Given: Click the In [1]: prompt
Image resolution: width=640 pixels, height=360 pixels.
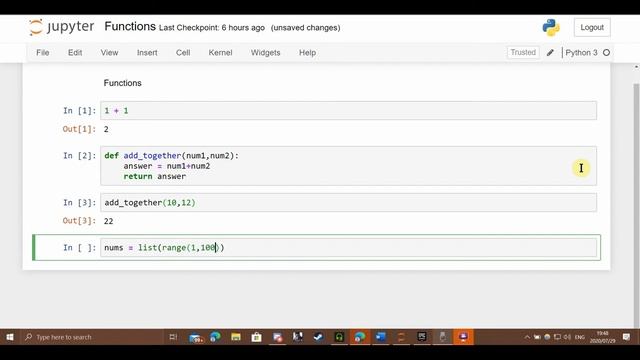Looking at the screenshot, I should click(79, 111).
